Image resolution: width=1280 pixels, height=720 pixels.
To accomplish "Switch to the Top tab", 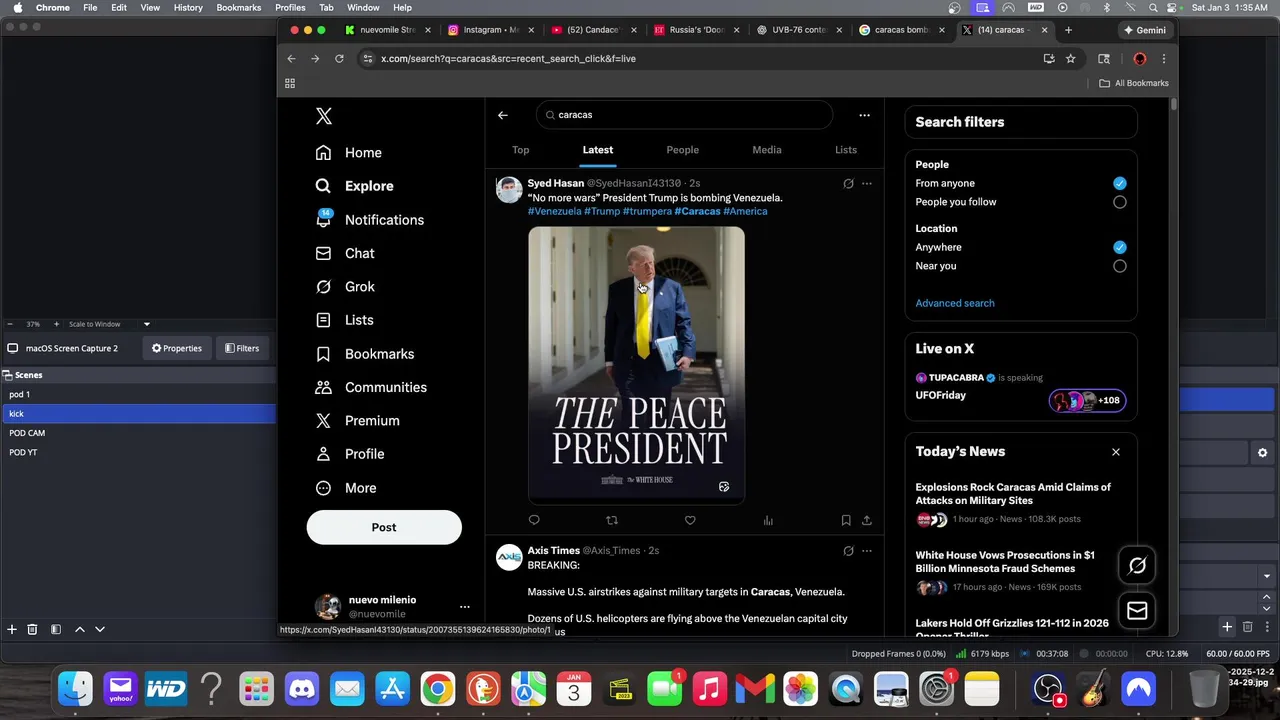I will (521, 150).
